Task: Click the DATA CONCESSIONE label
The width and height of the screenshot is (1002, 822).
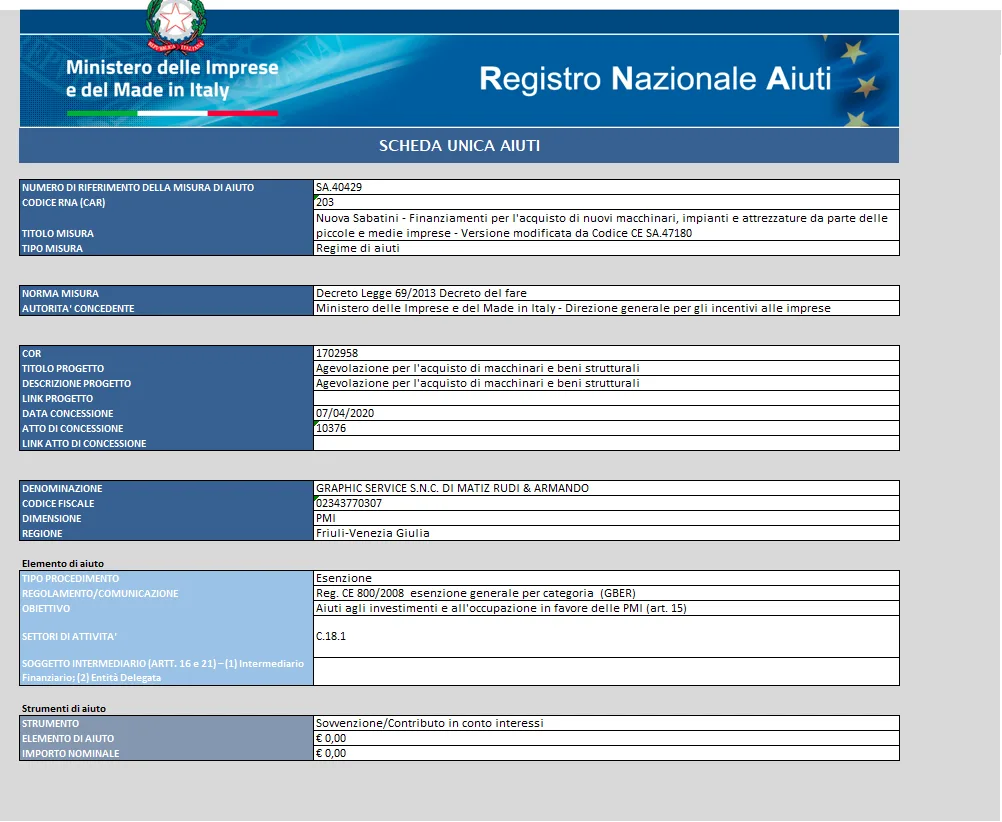Action: [x=68, y=414]
